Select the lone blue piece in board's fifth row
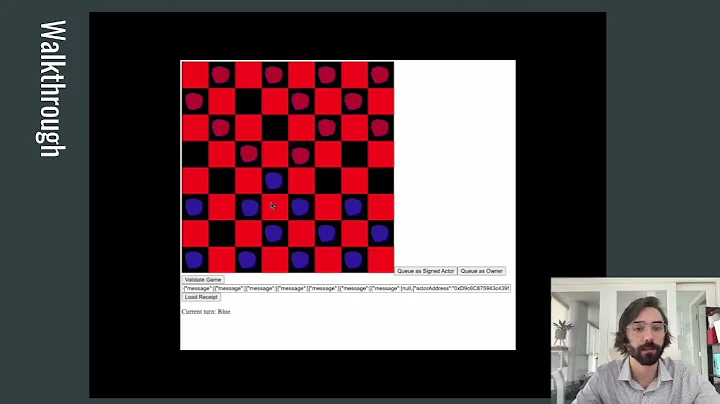 coord(274,180)
